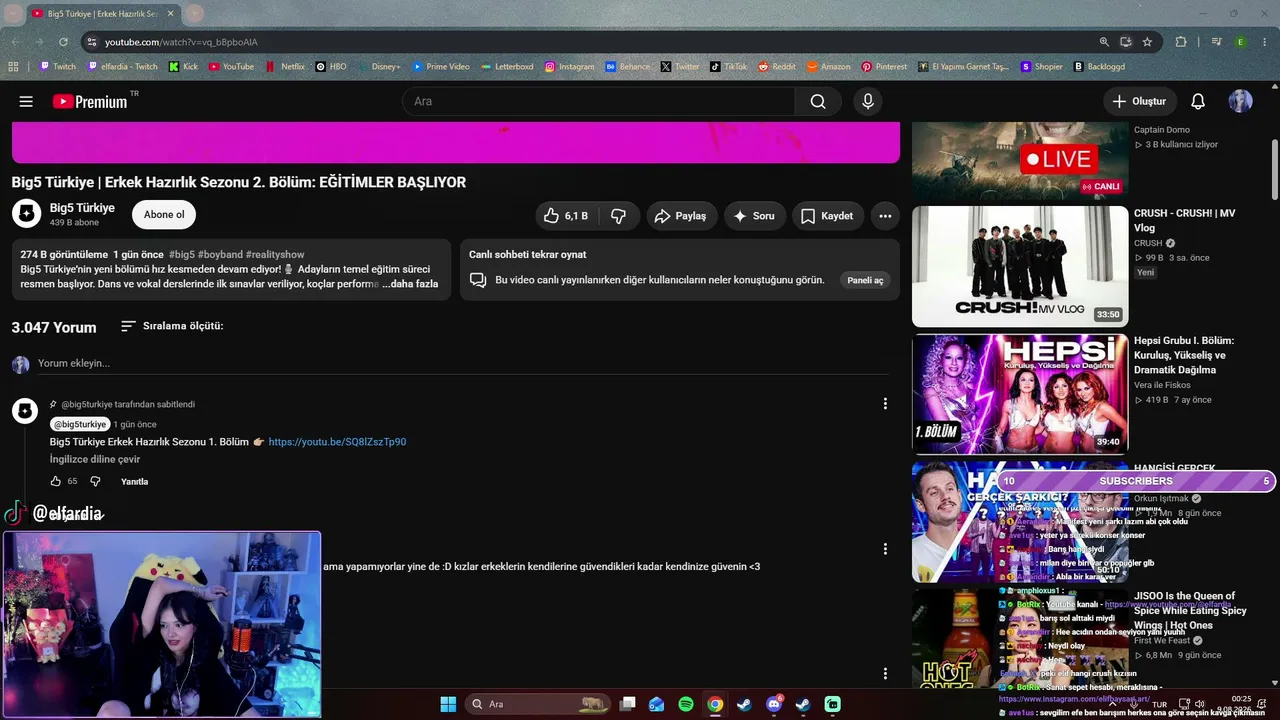Click the @big5turkiye author badge

click(x=80, y=424)
